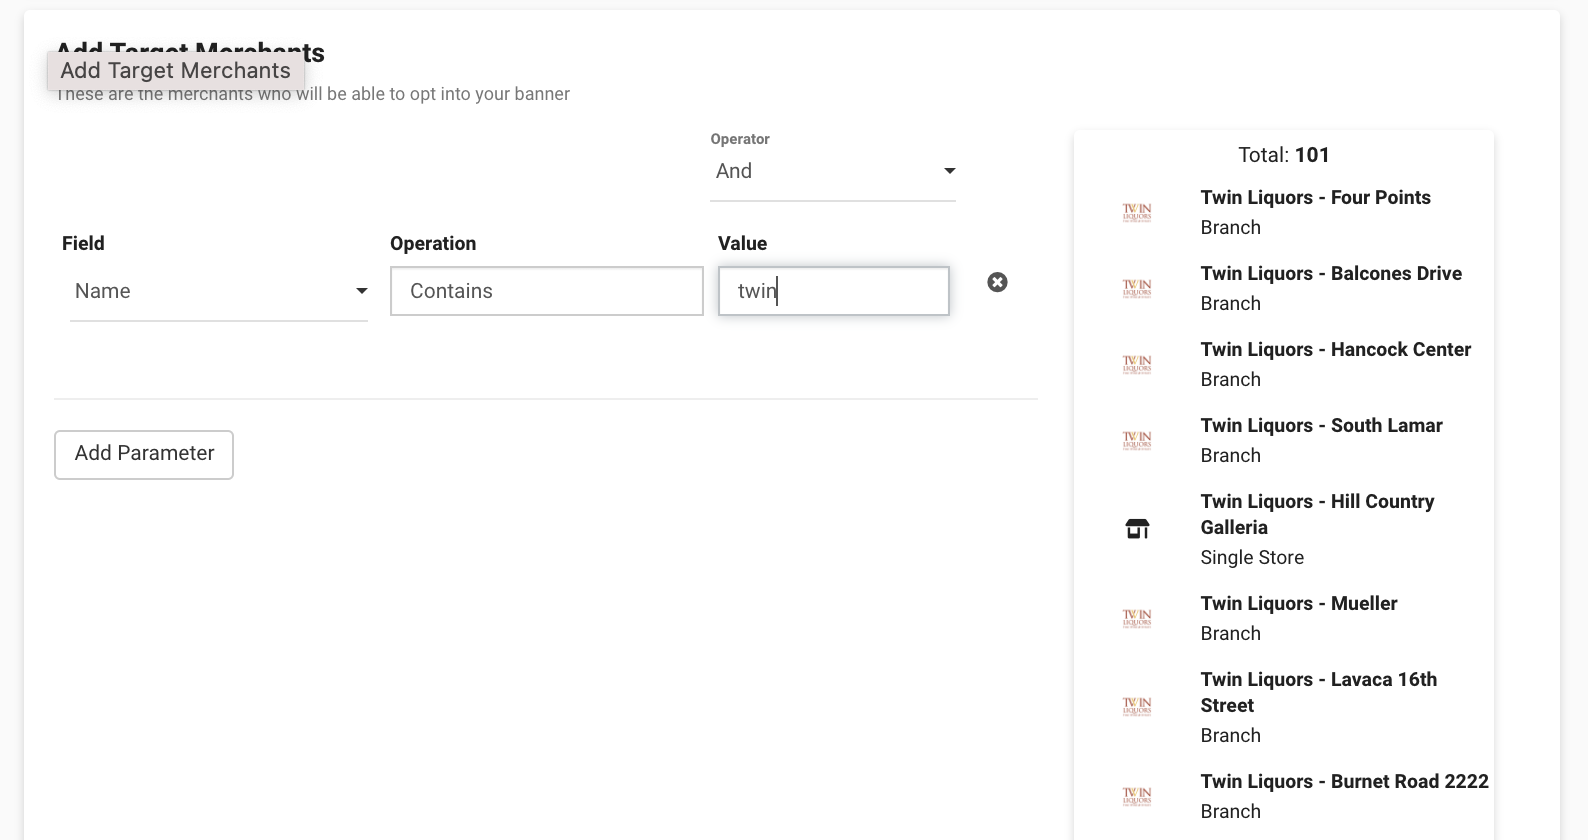Select Twin Liquors - Lavaca 16th Street merchant

pos(1319,692)
